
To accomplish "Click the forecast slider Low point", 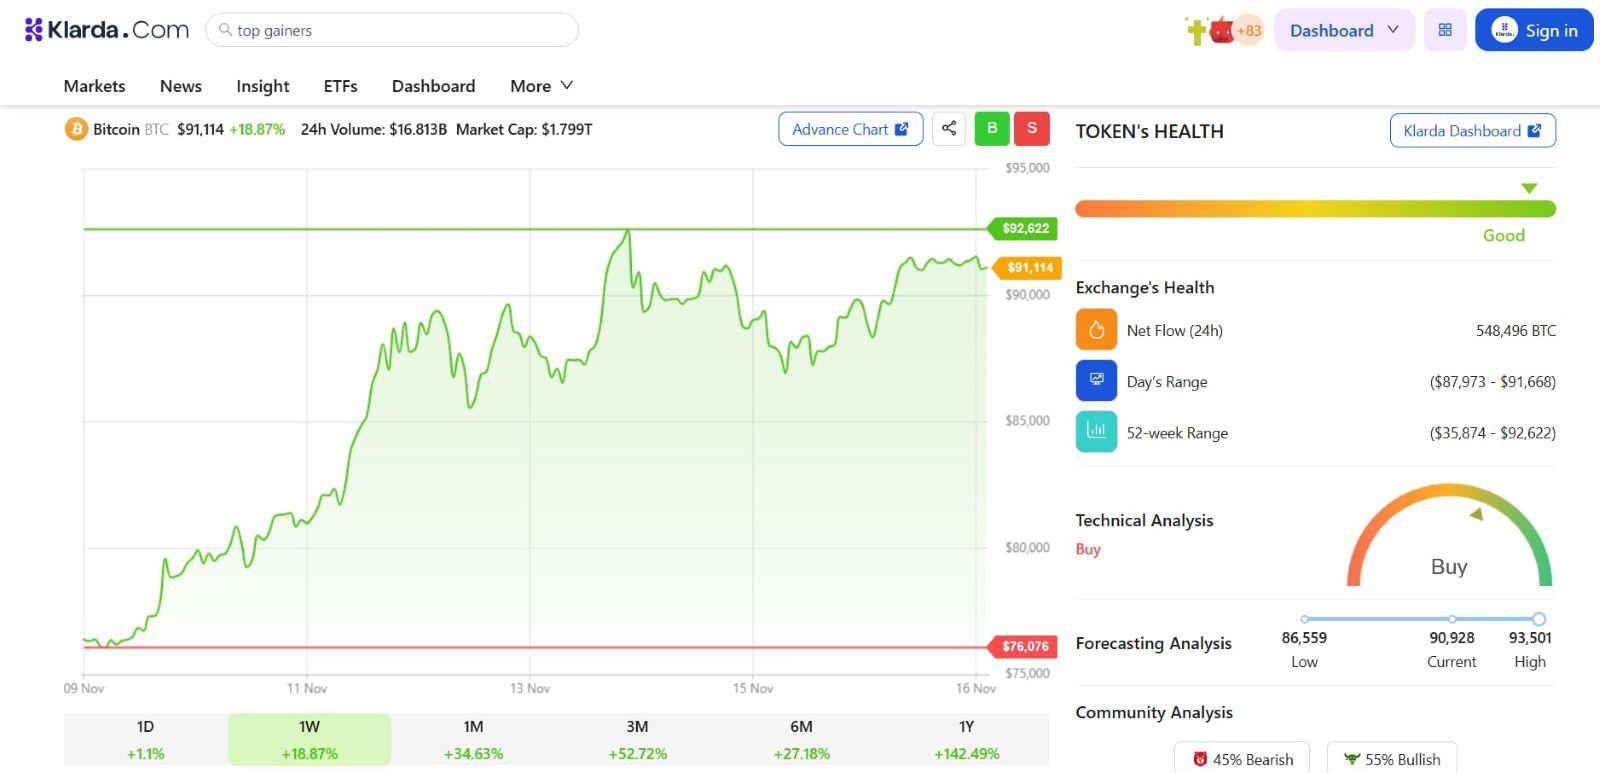I will point(1304,619).
